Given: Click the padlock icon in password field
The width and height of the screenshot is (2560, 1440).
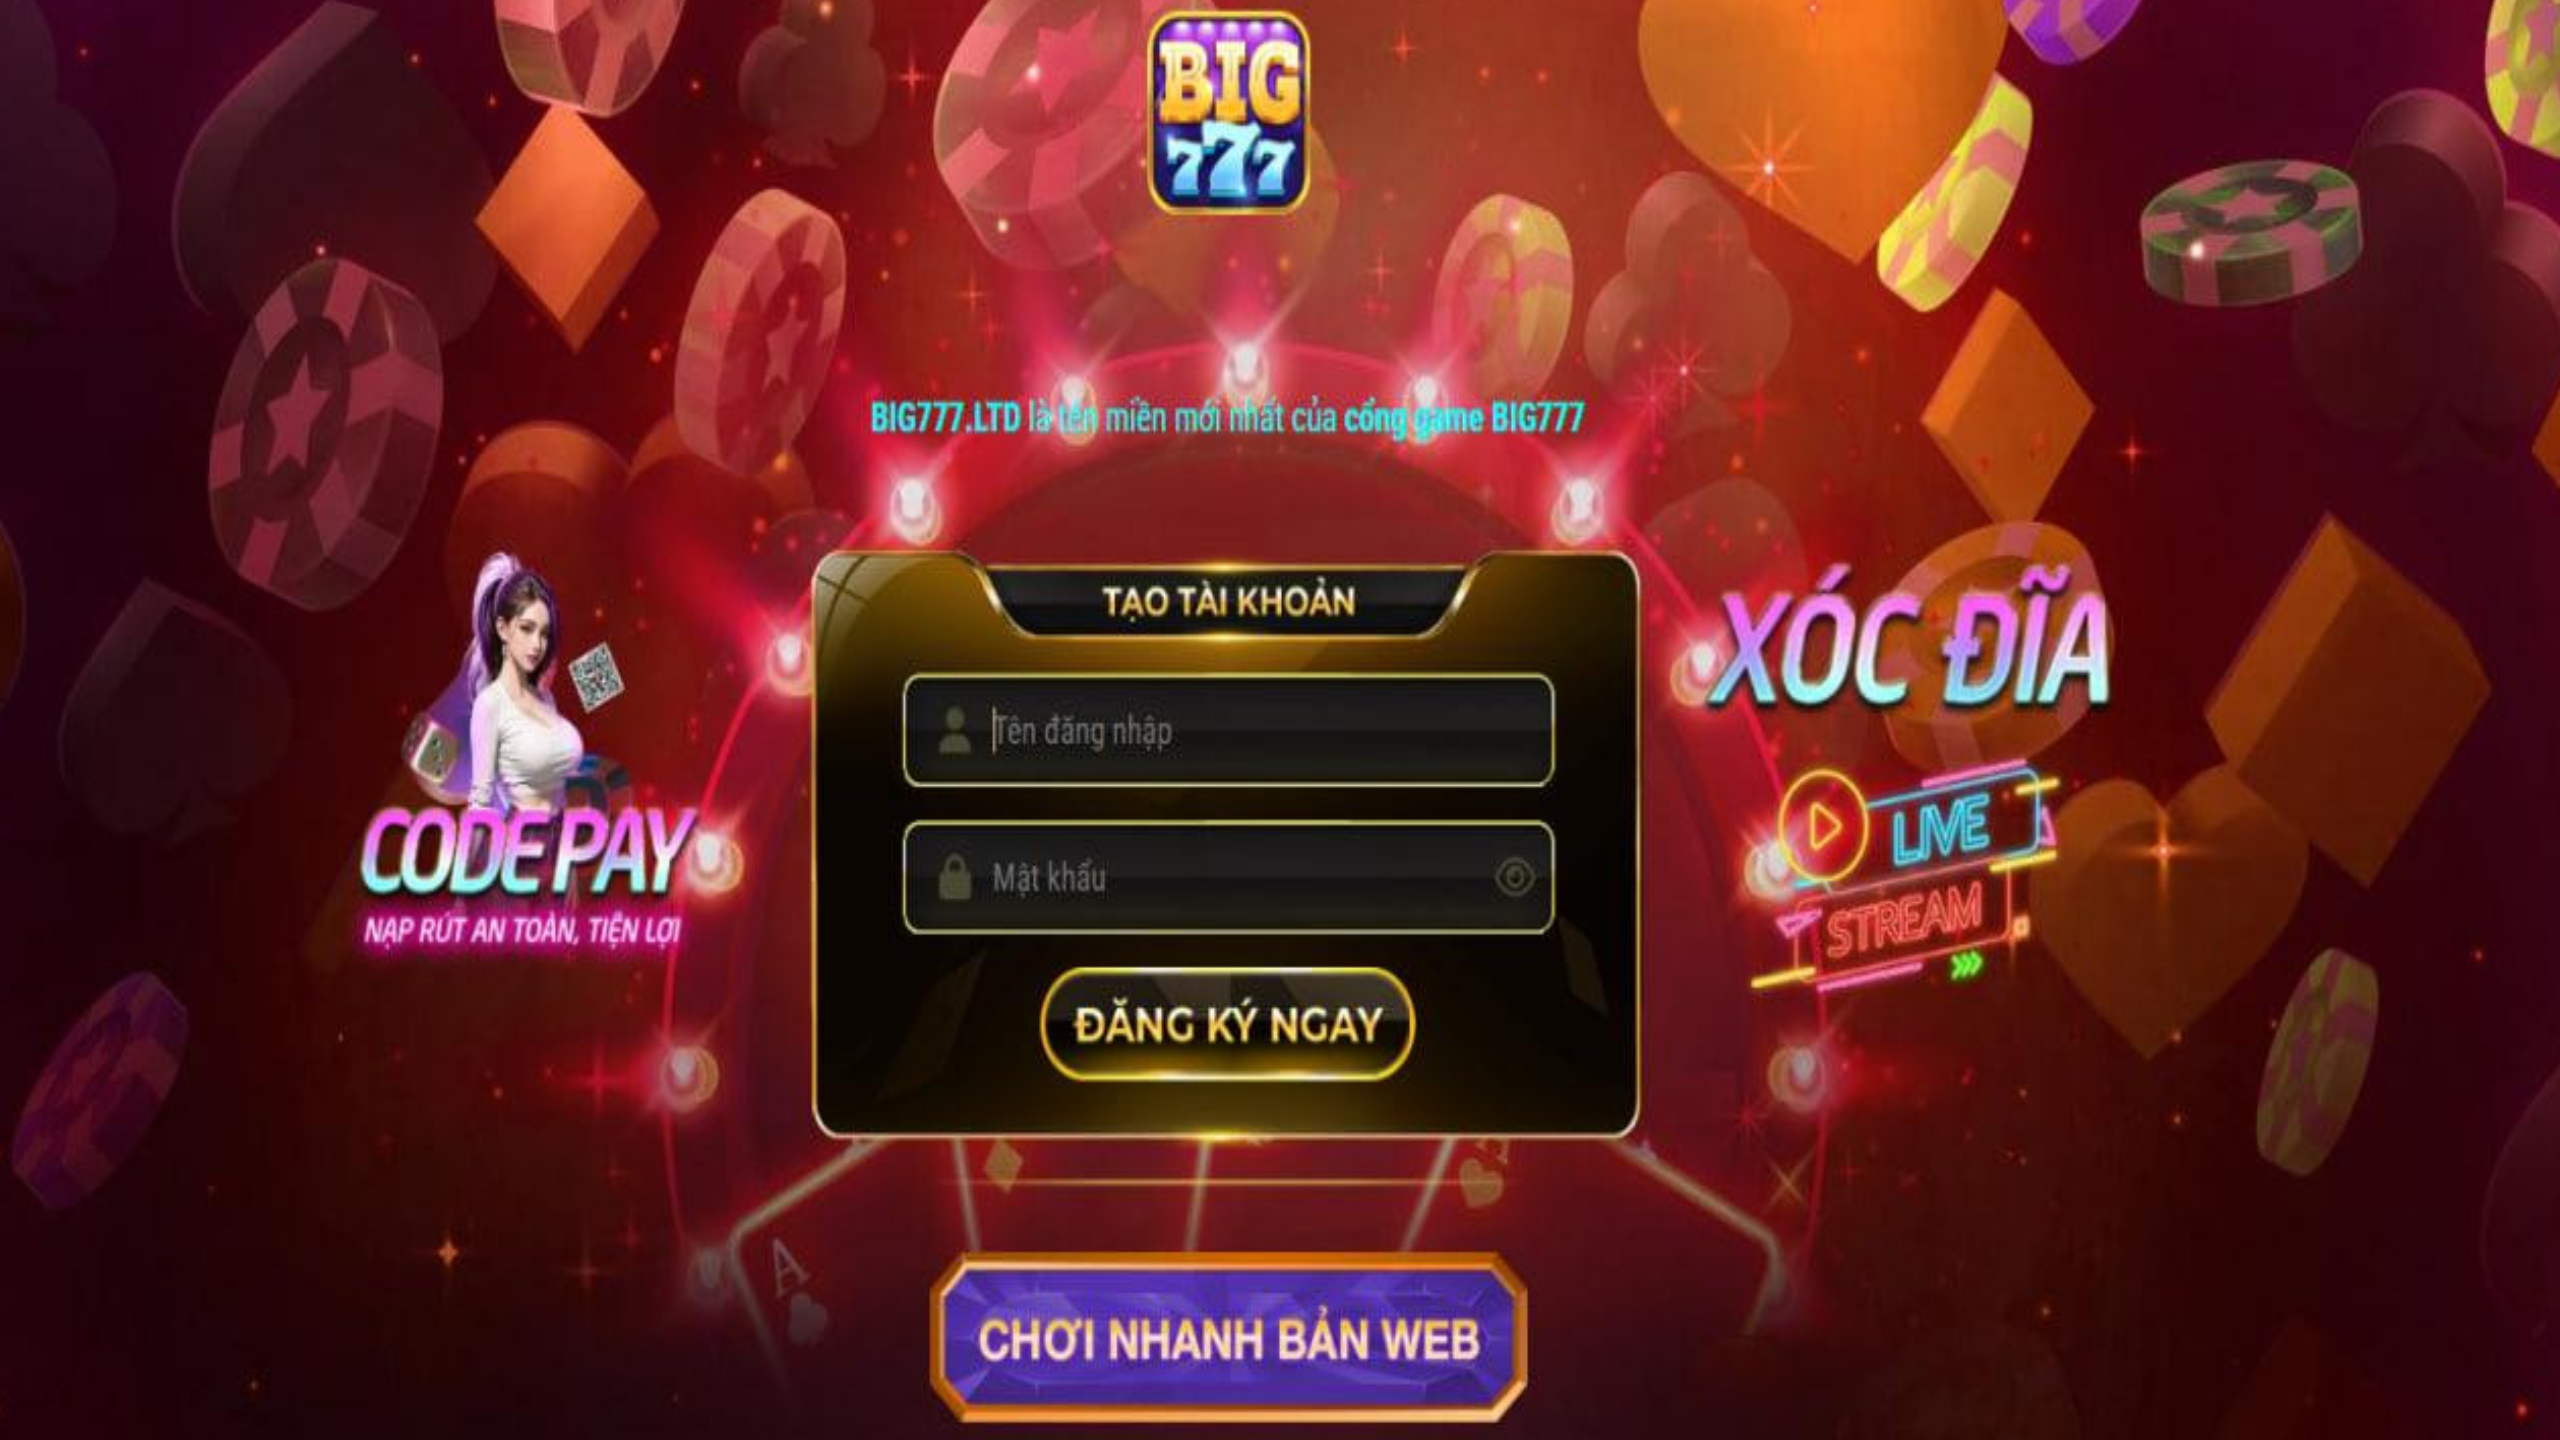Looking at the screenshot, I should 955,877.
